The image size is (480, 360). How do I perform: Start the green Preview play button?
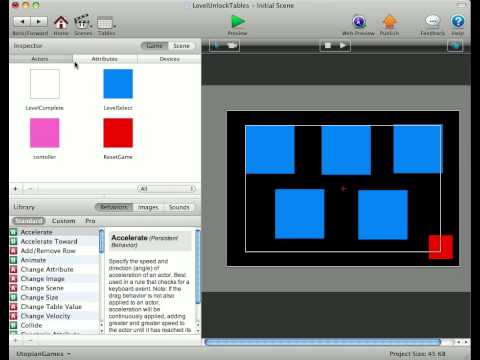pos(238,22)
